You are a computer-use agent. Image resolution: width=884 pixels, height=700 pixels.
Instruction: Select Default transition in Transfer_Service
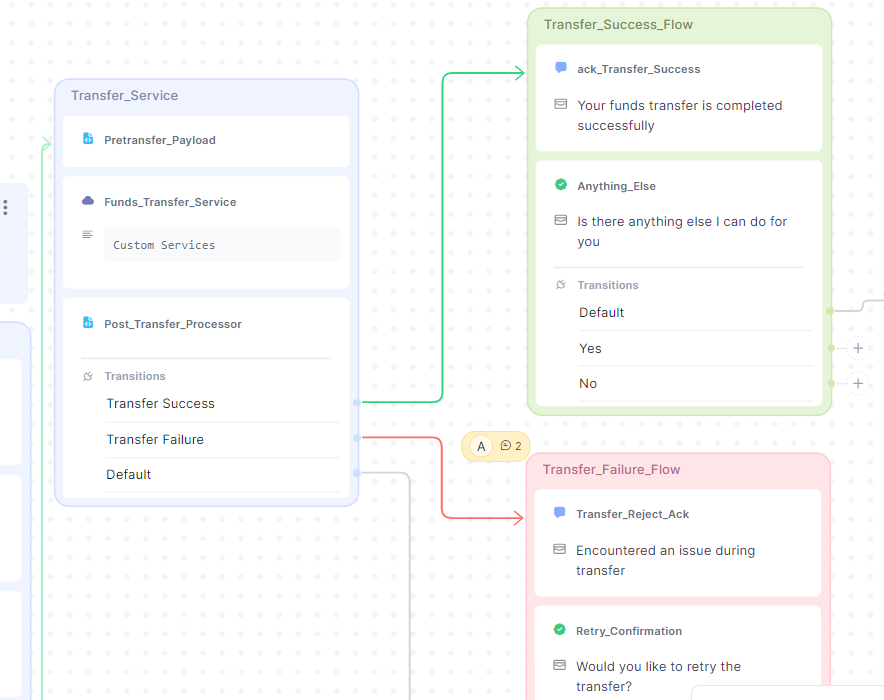(x=129, y=475)
